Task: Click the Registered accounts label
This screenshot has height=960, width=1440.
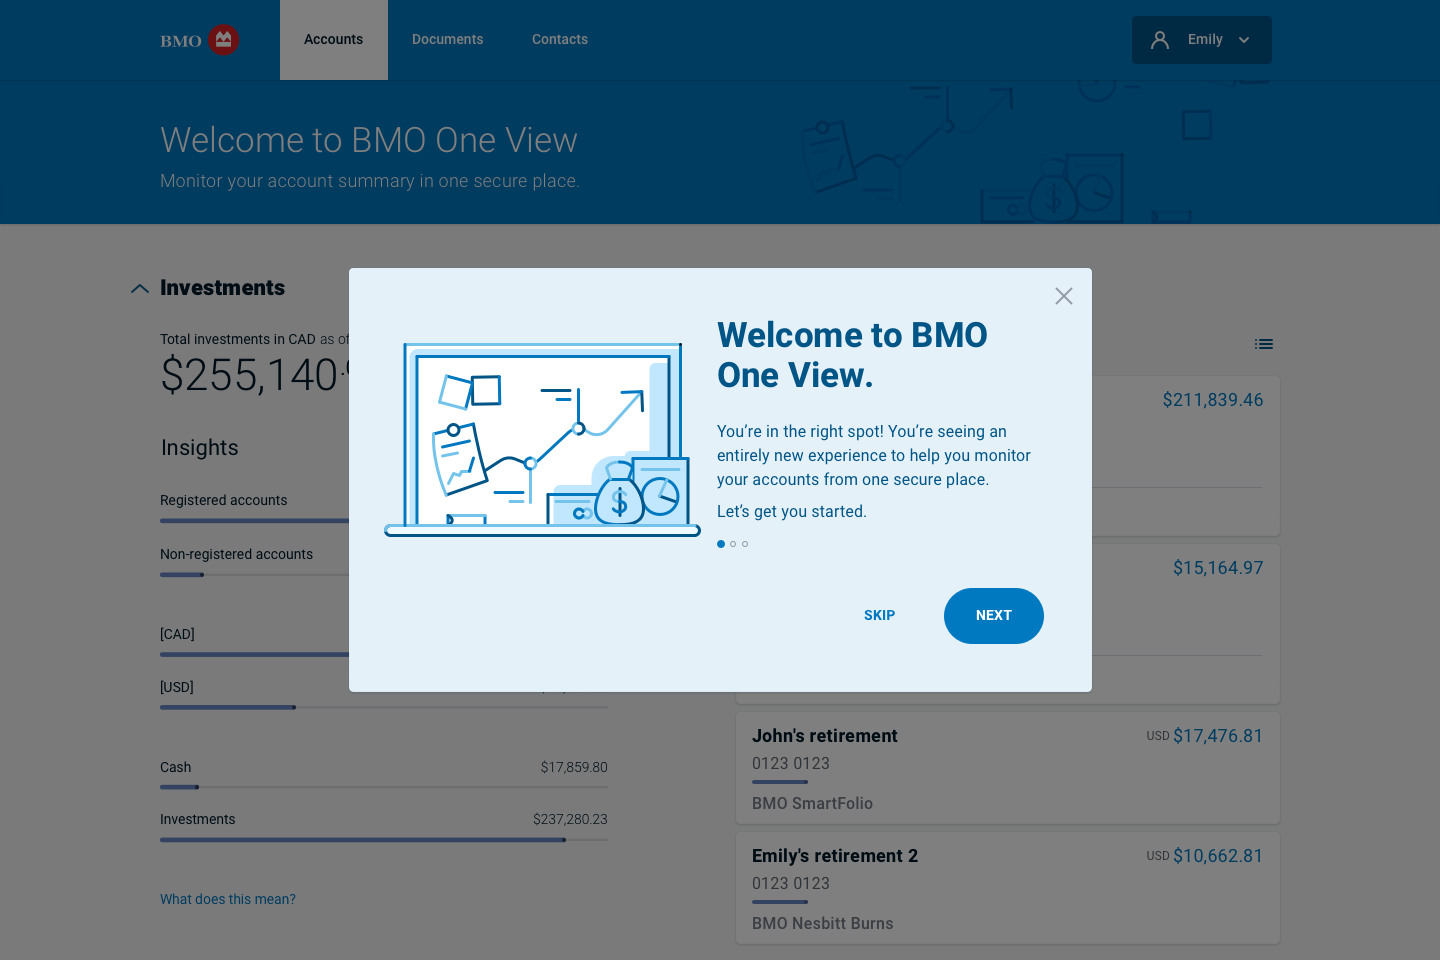Action: click(x=224, y=500)
